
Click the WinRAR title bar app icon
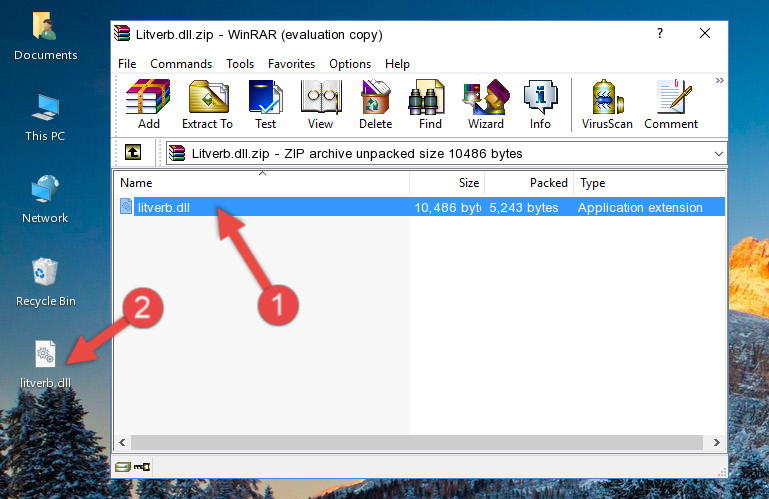(x=122, y=33)
